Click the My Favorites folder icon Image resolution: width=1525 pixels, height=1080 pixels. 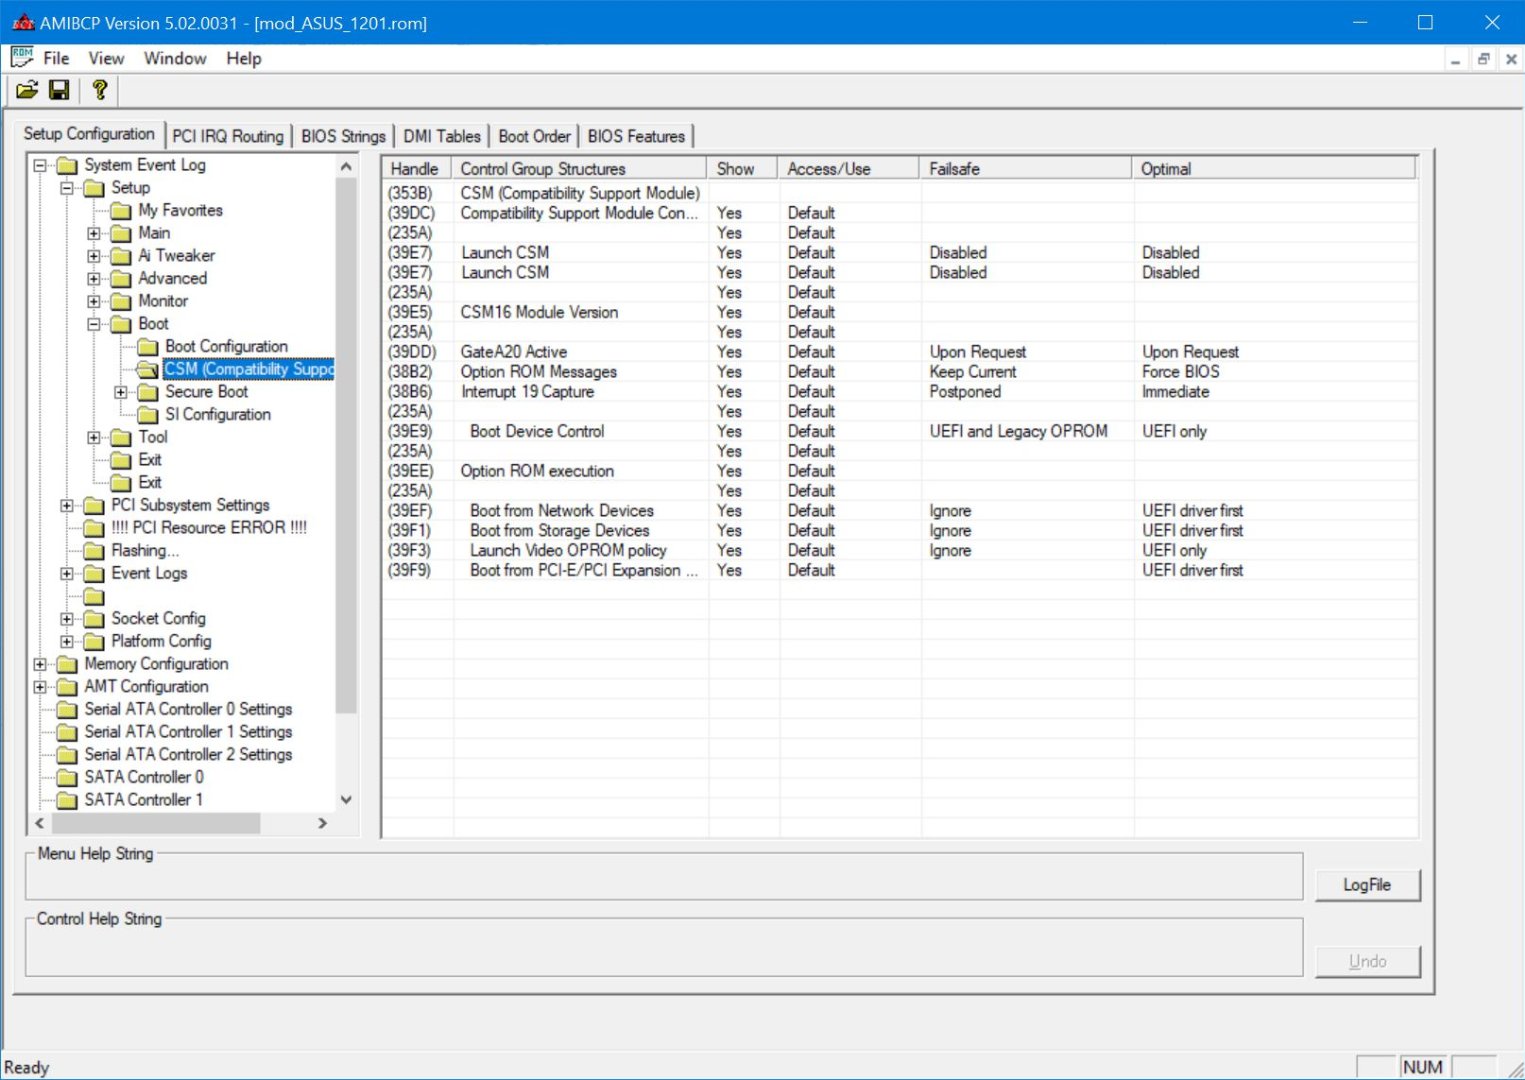121,211
